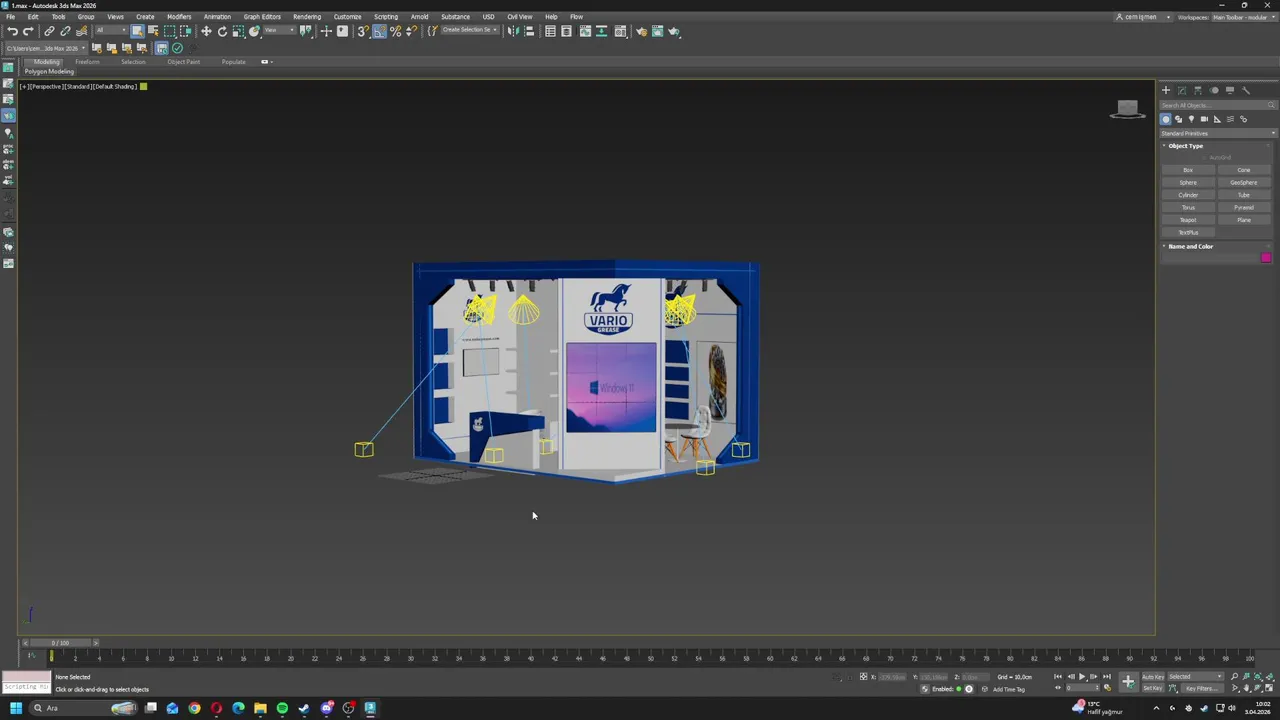The width and height of the screenshot is (1280, 720).
Task: Click the current frame number field
Action: [1083, 688]
